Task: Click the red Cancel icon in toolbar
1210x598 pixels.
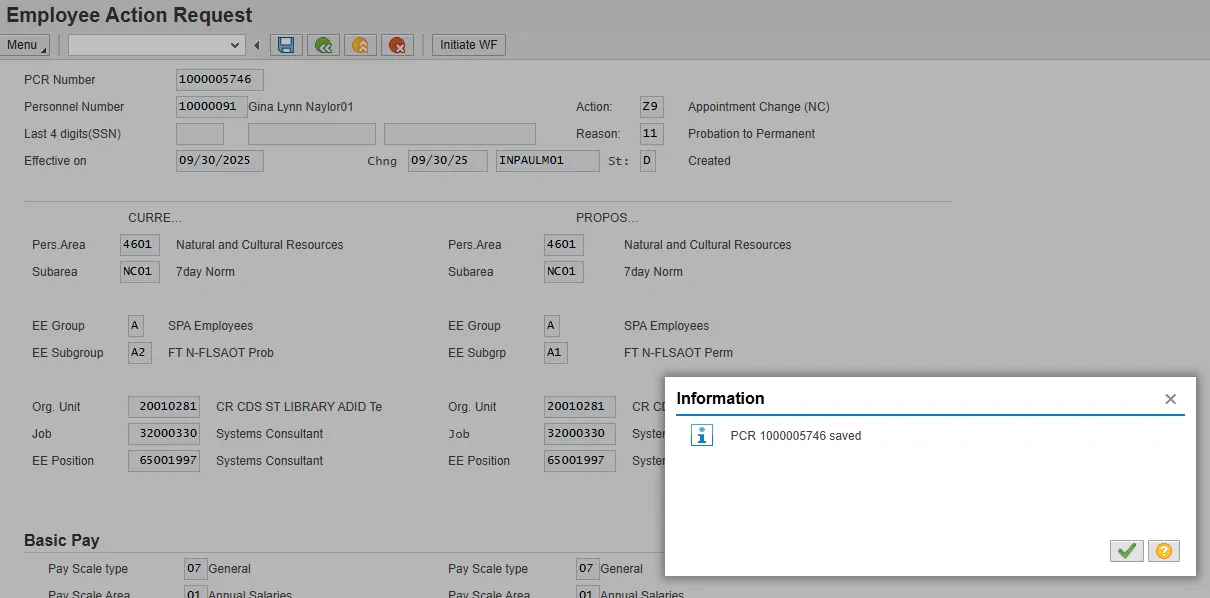Action: pyautogui.click(x=398, y=45)
